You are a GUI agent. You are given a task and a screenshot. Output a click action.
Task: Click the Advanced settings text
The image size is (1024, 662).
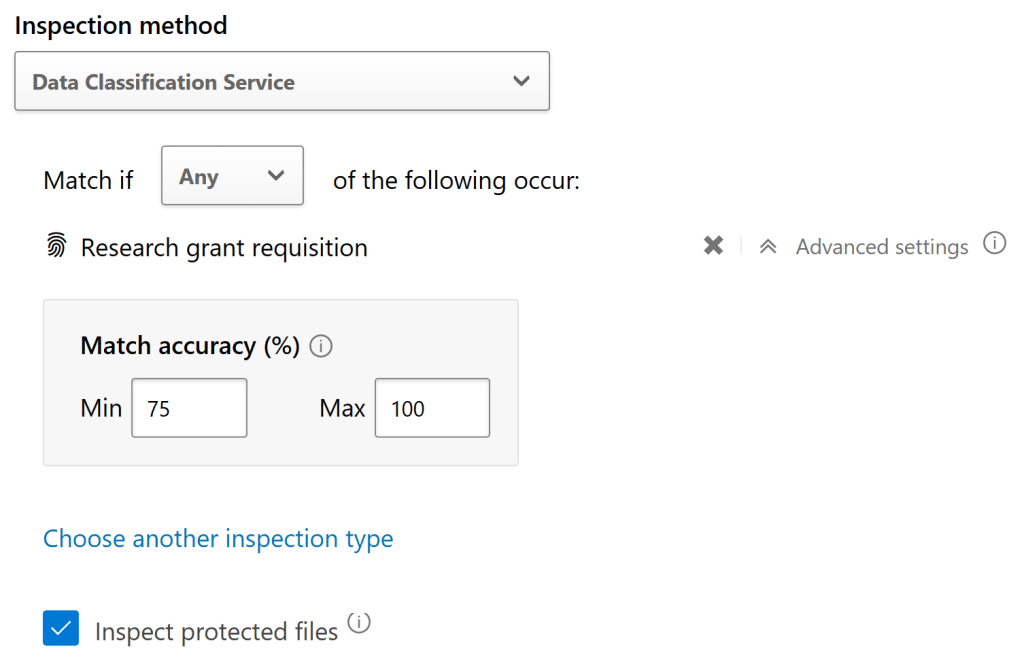pyautogui.click(x=882, y=247)
